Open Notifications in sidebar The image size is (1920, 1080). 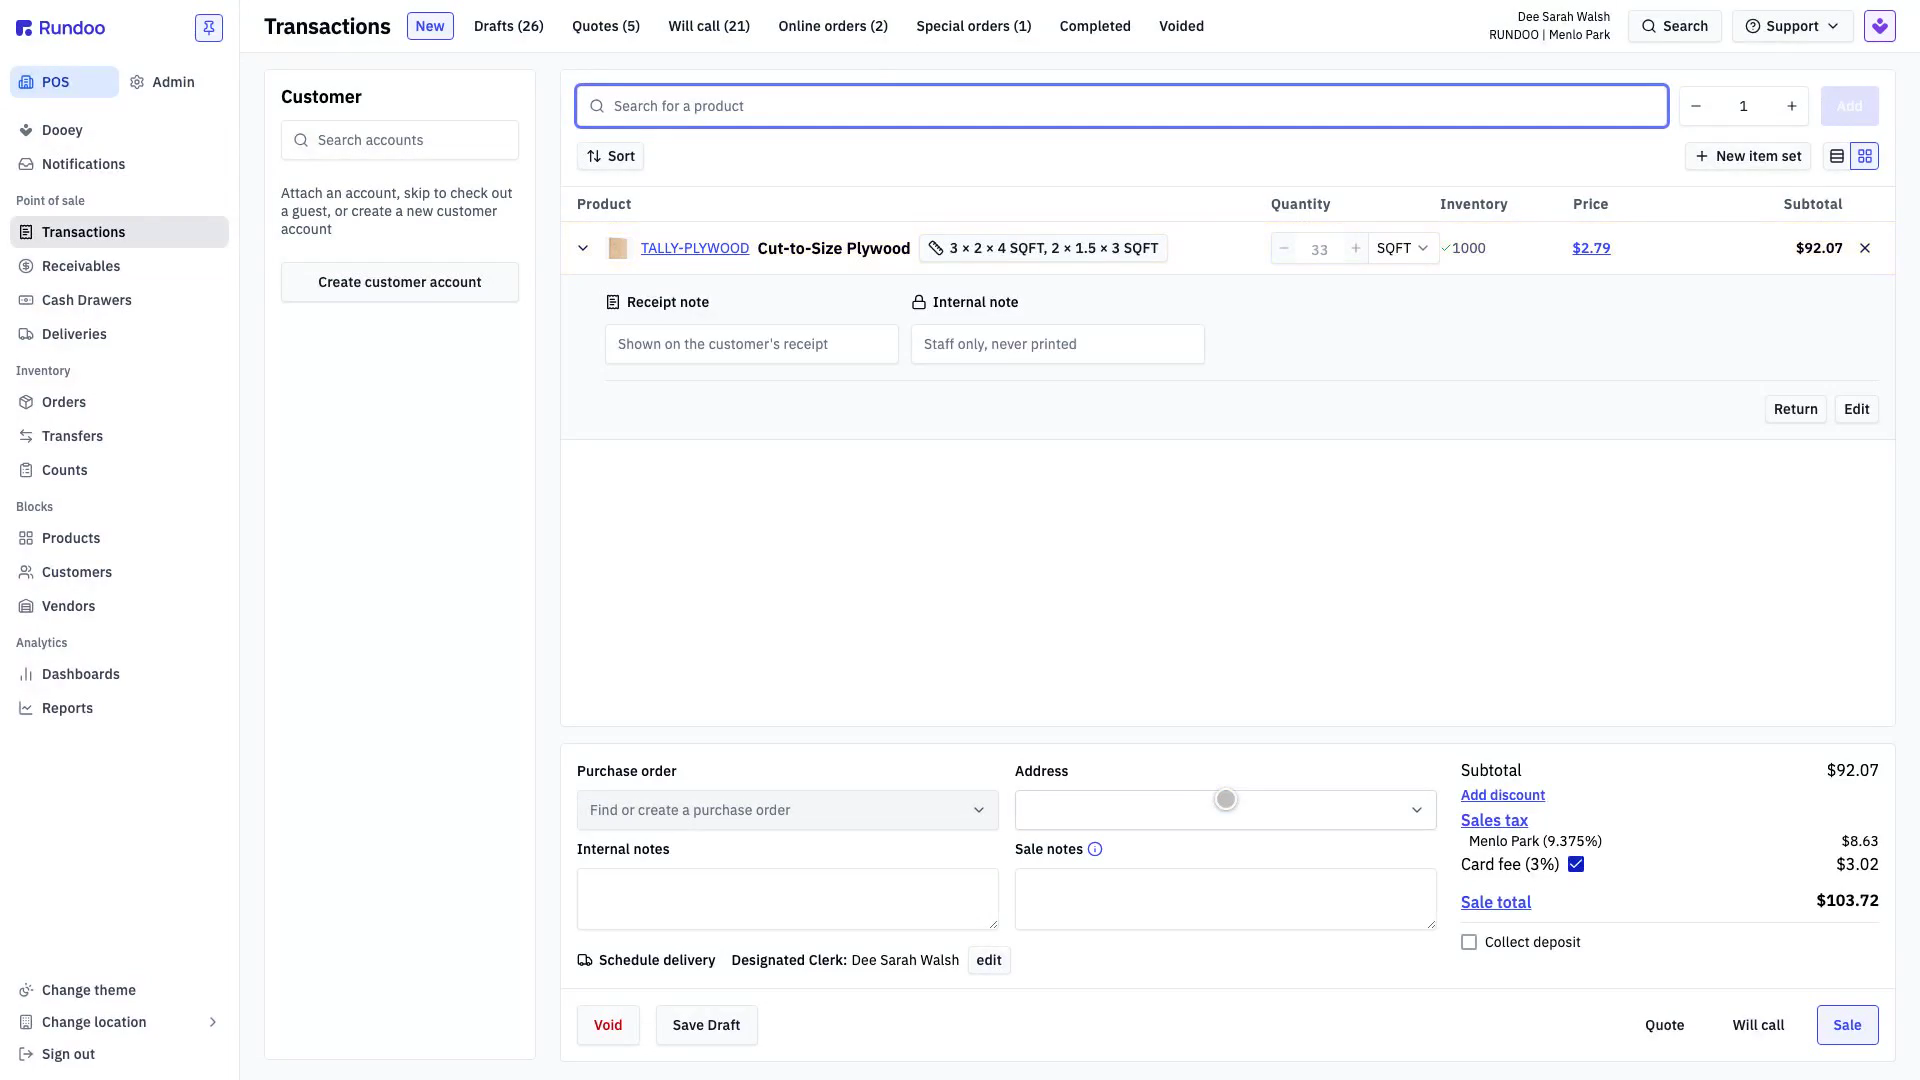(x=119, y=164)
